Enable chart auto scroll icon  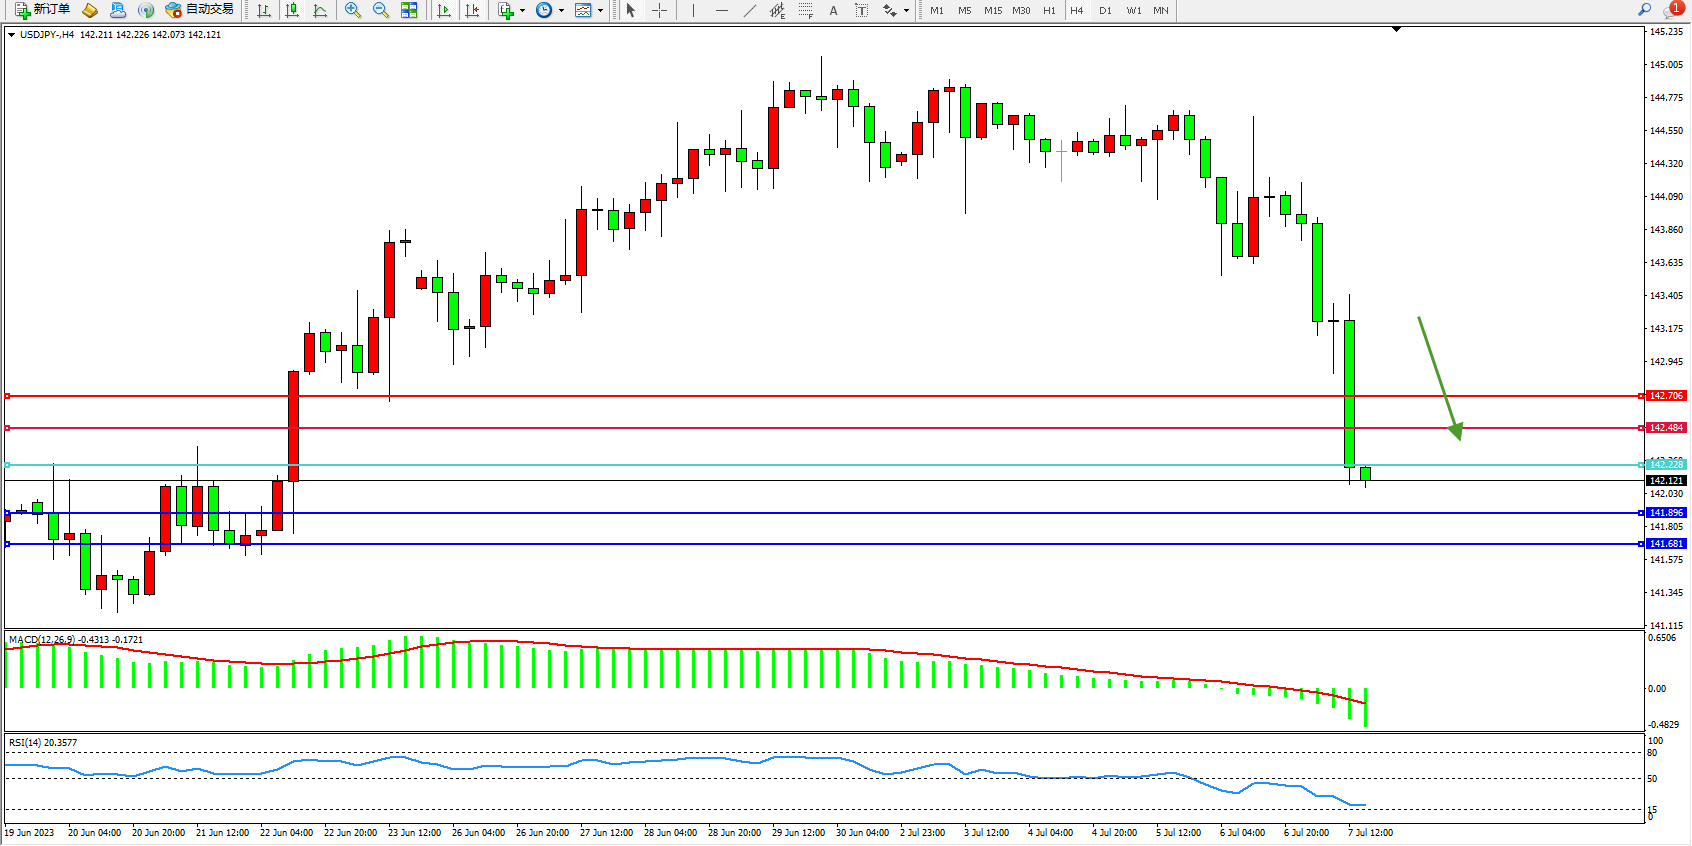(x=444, y=10)
